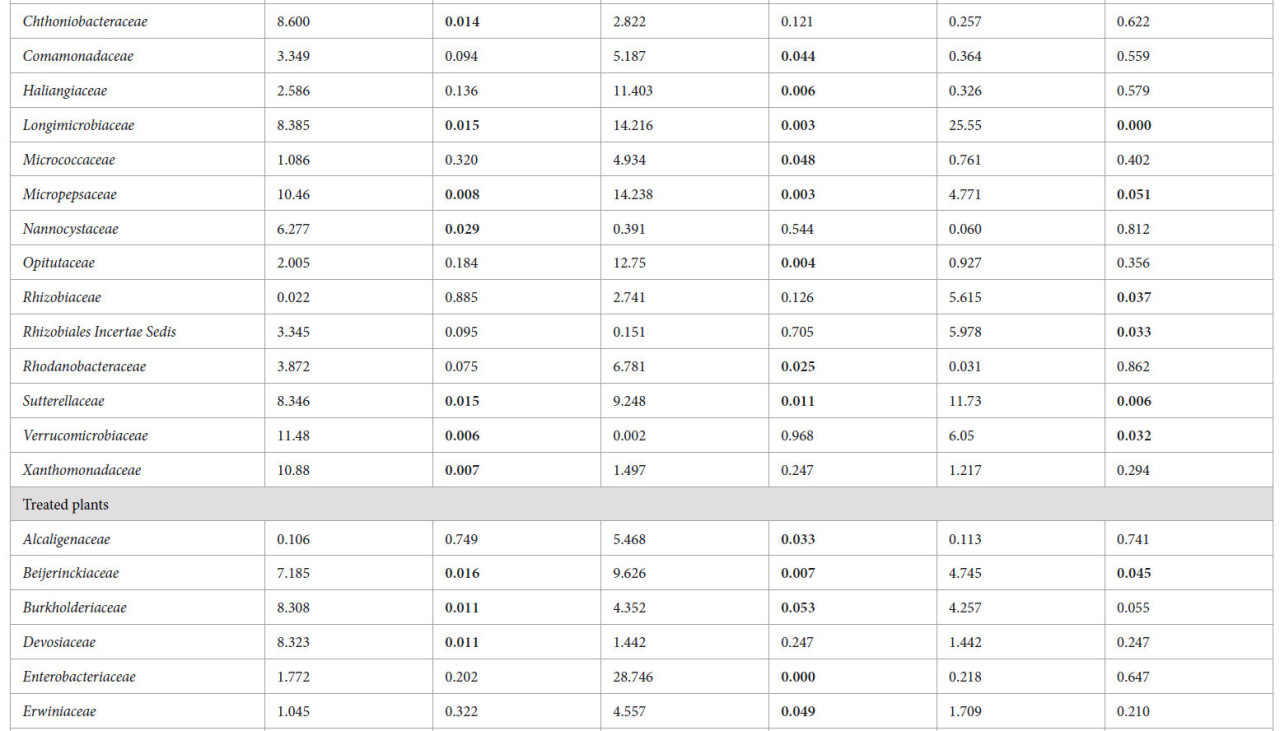The width and height of the screenshot is (1280, 731).
Task: Click the Rhodanobacteraceae family label
Action: point(84,367)
